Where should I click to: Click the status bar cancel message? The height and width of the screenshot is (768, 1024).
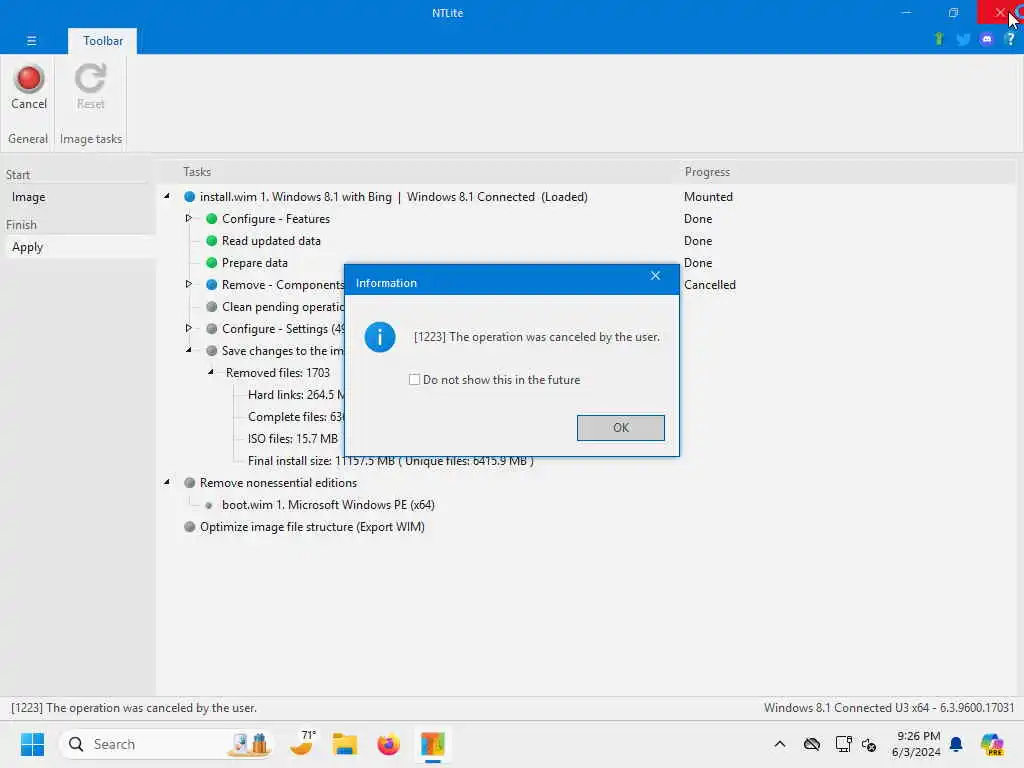tap(134, 708)
